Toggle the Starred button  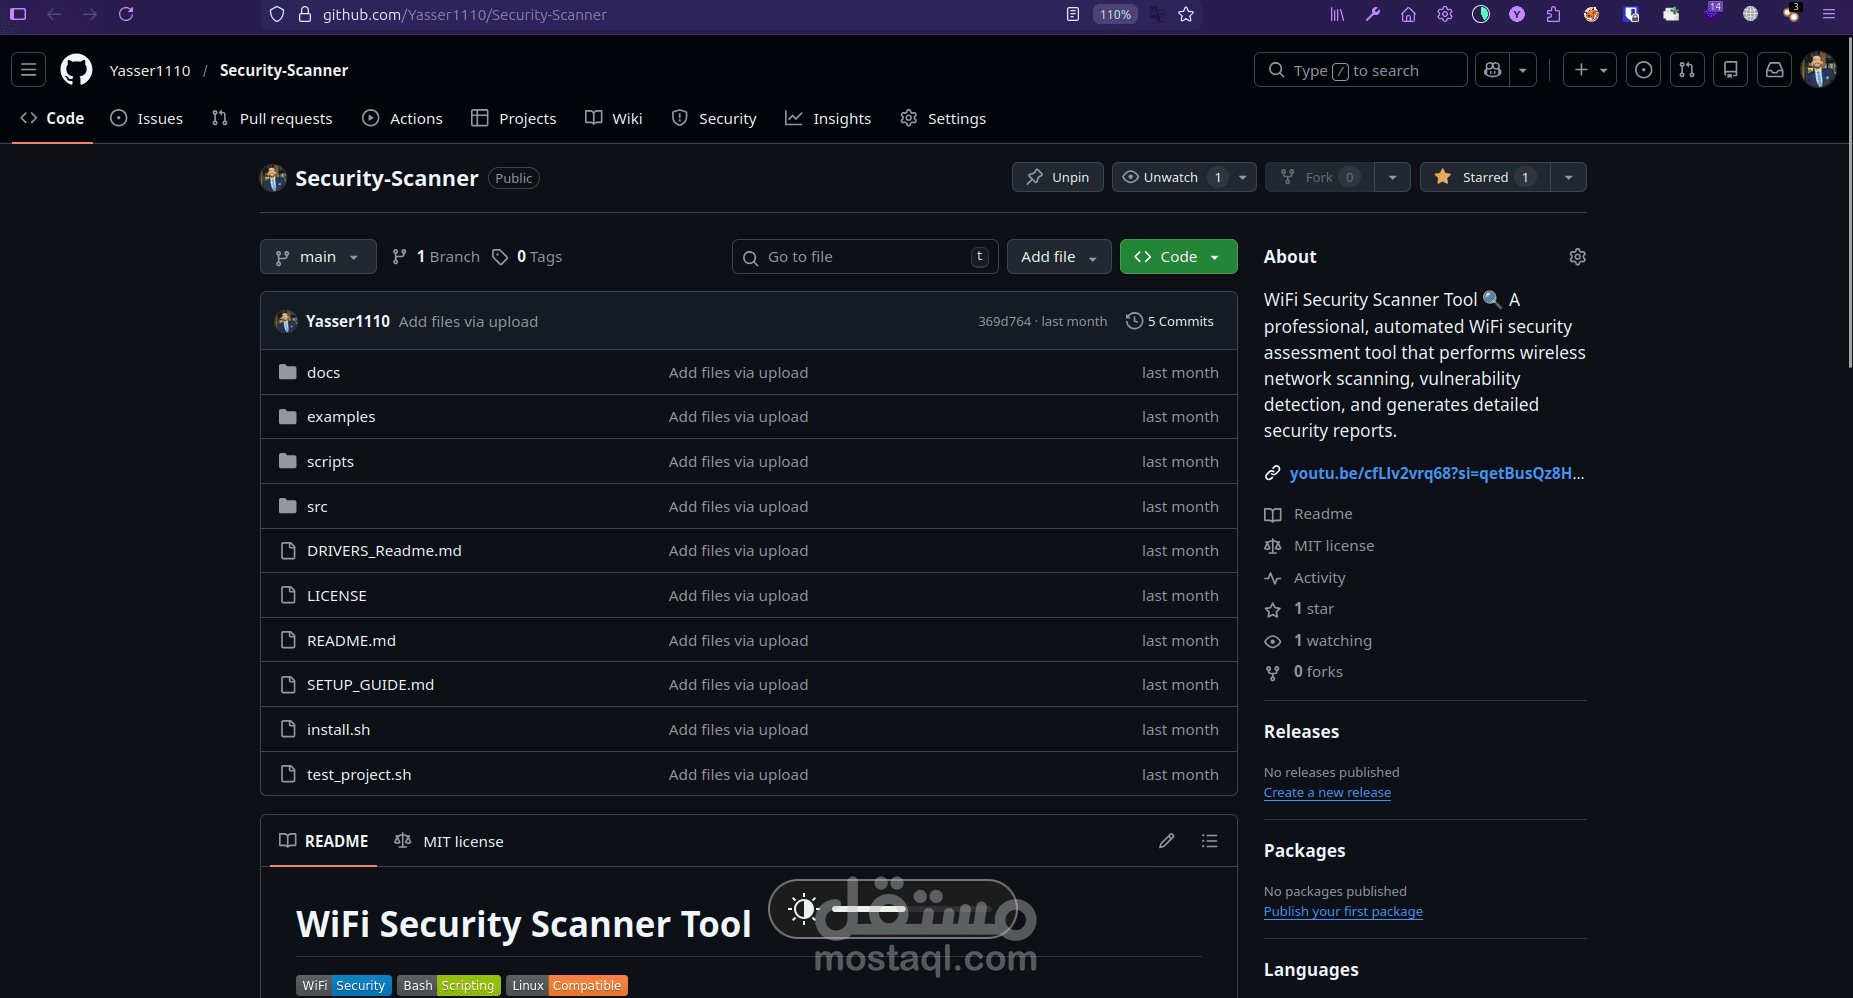coord(1485,177)
